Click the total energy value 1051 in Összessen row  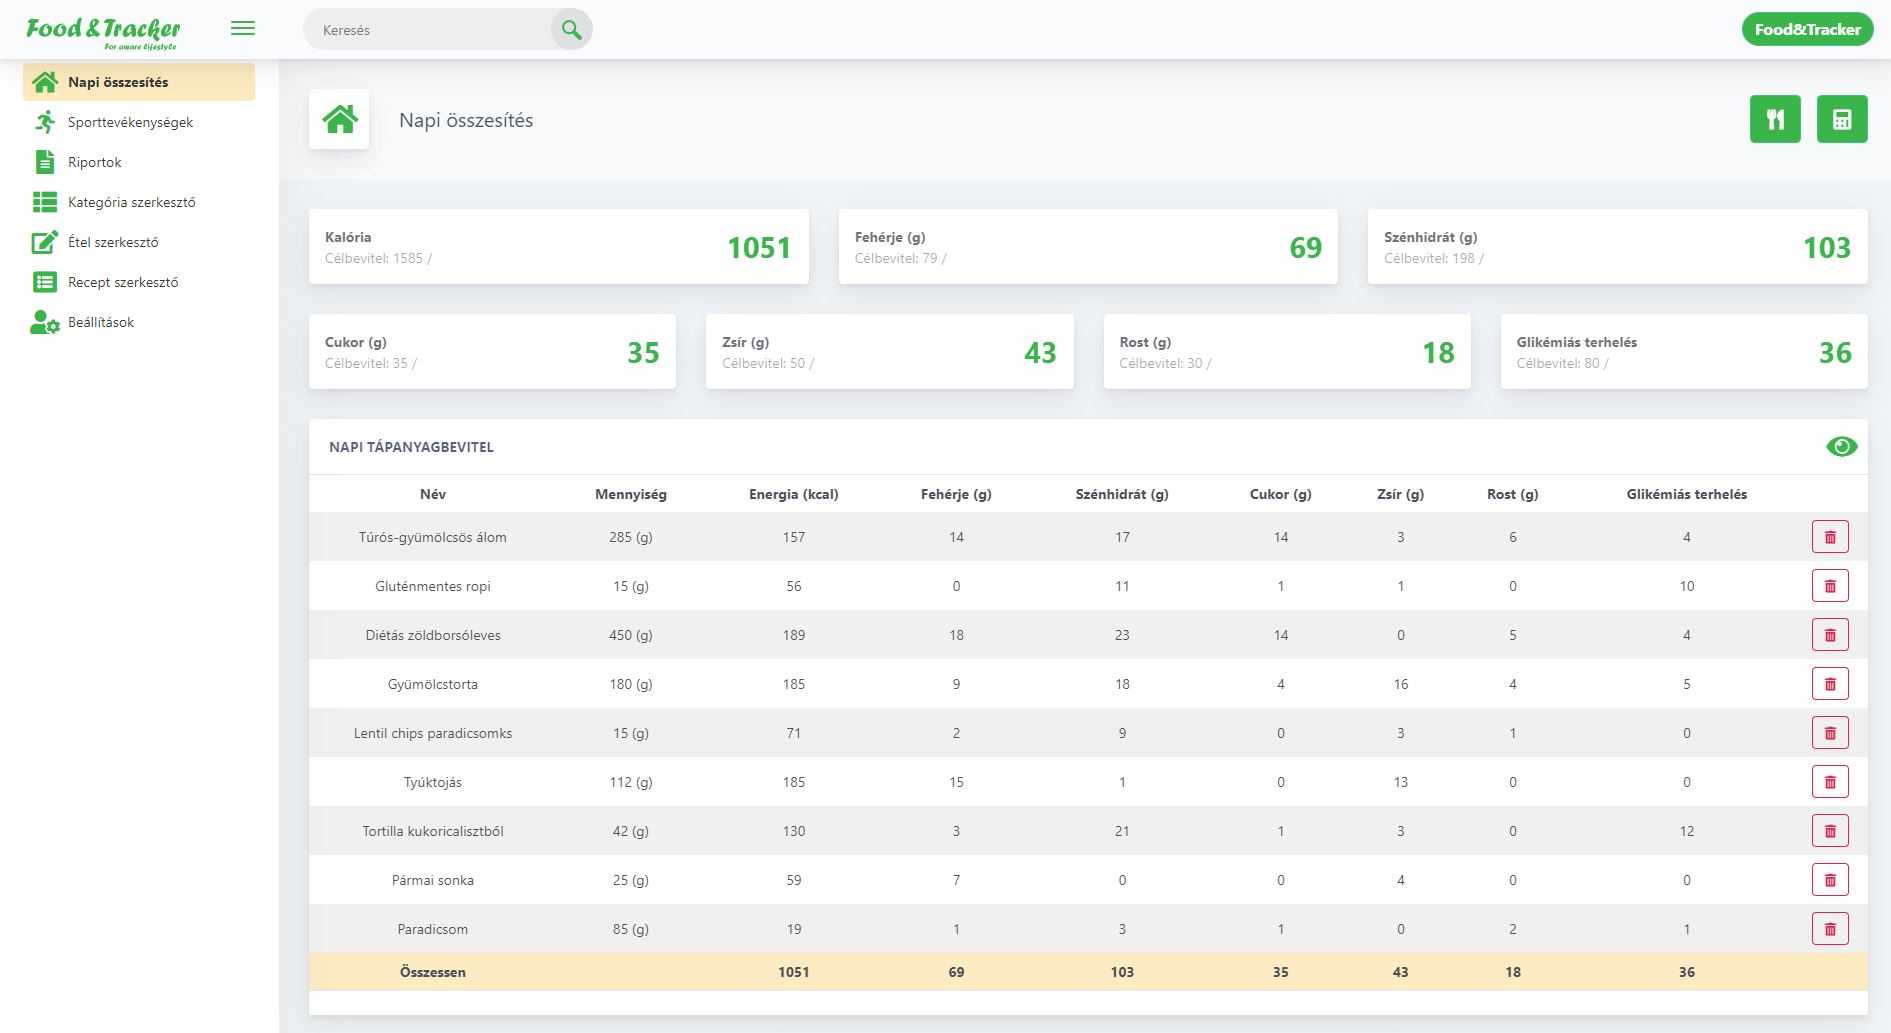794,972
